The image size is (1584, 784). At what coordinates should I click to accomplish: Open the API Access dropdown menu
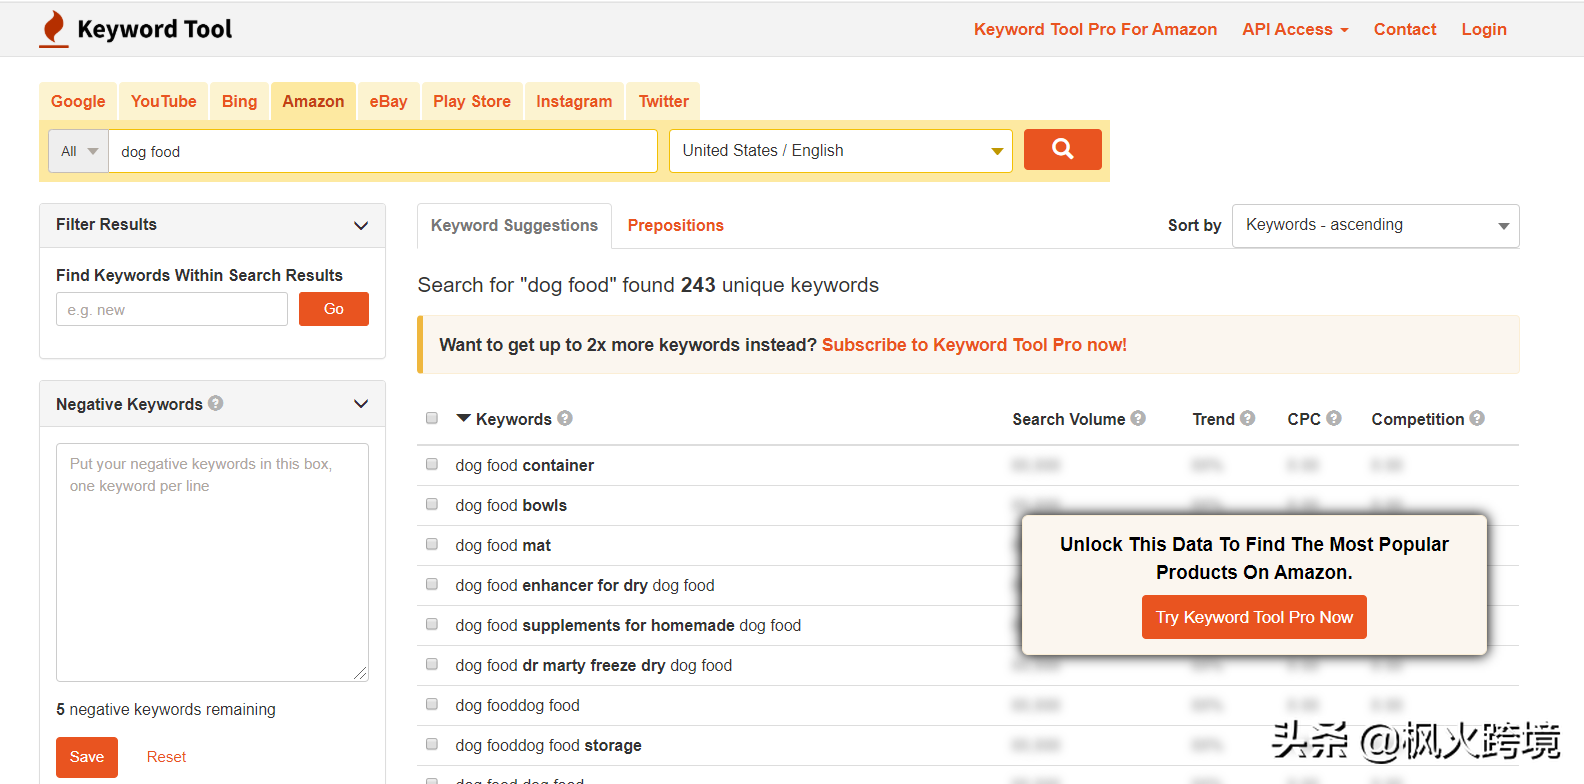pyautogui.click(x=1295, y=29)
